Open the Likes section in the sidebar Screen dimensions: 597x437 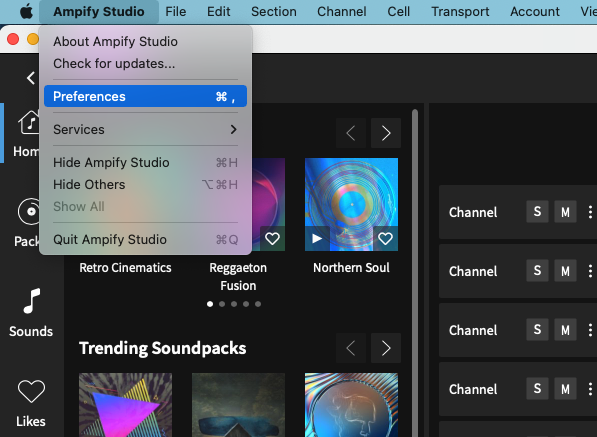point(31,404)
